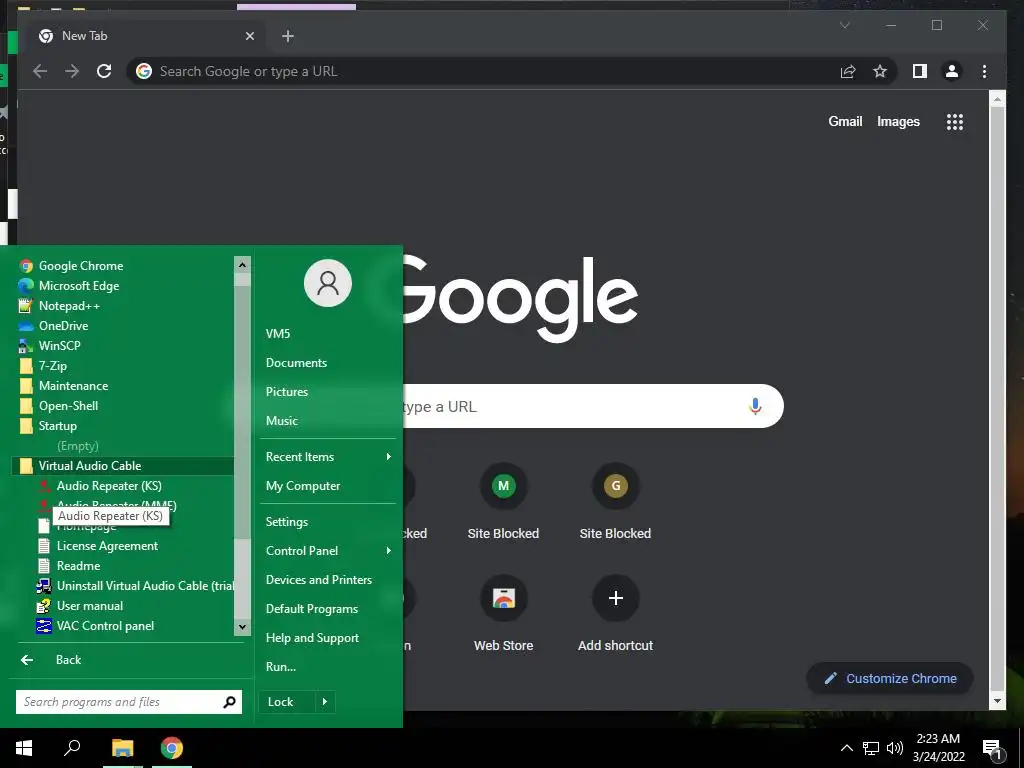Expand the Control Panel submenu
Image resolution: width=1024 pixels, height=768 pixels.
[328, 551]
